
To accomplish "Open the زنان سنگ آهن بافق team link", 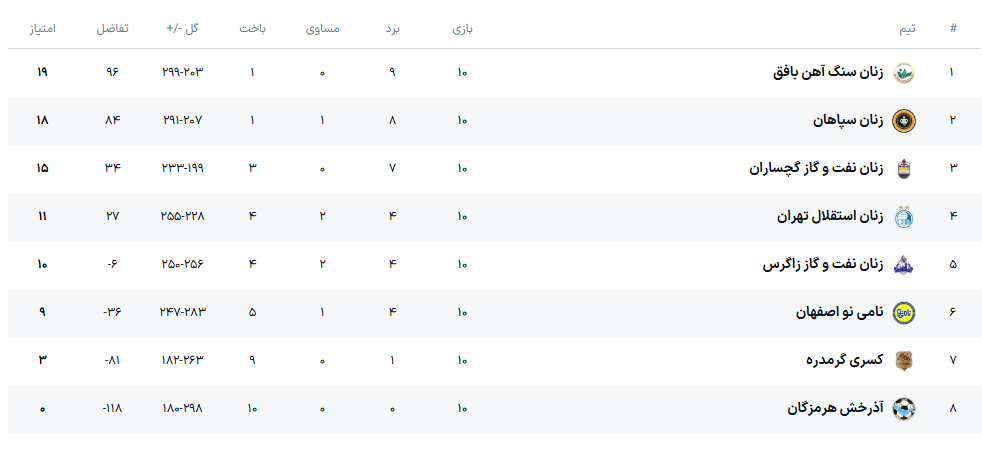I will click(x=828, y=72).
